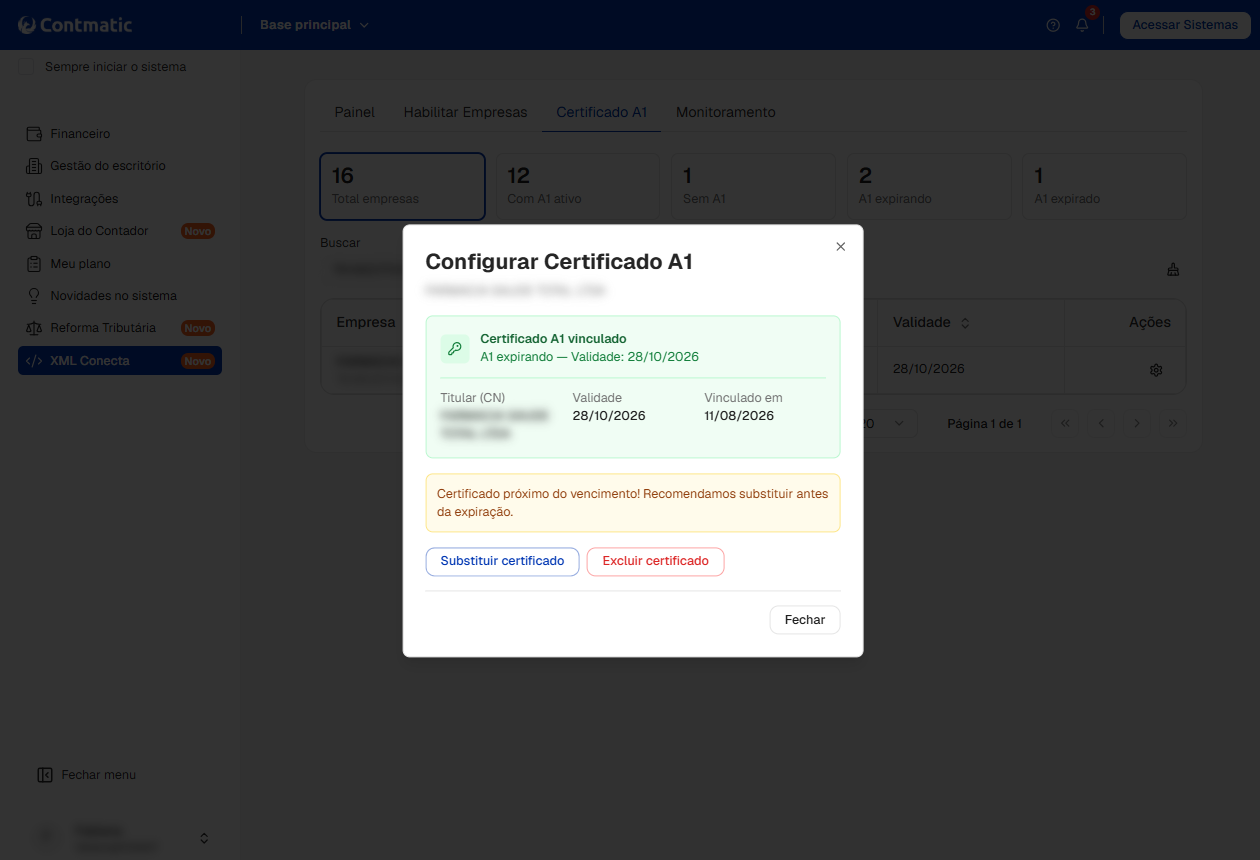The height and width of the screenshot is (860, 1260).
Task: Click the Empresa column header
Action: (366, 322)
